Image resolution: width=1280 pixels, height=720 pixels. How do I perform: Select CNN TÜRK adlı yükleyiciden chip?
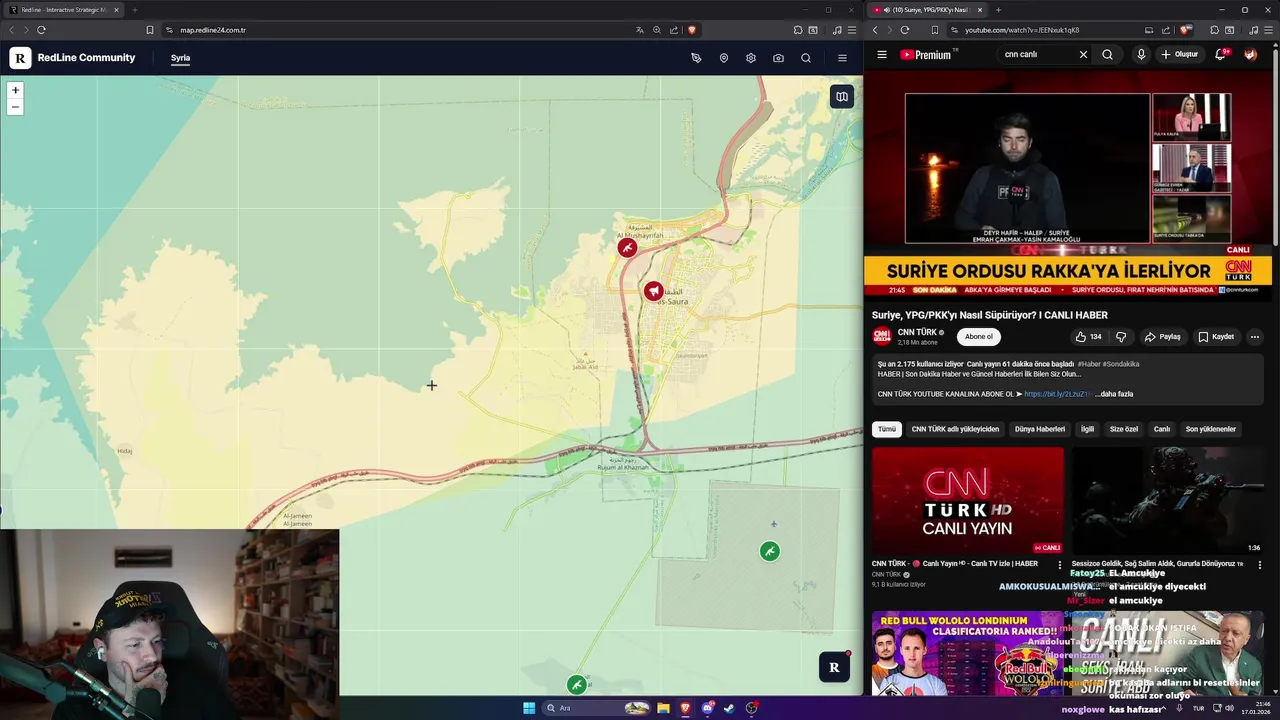tap(955, 429)
